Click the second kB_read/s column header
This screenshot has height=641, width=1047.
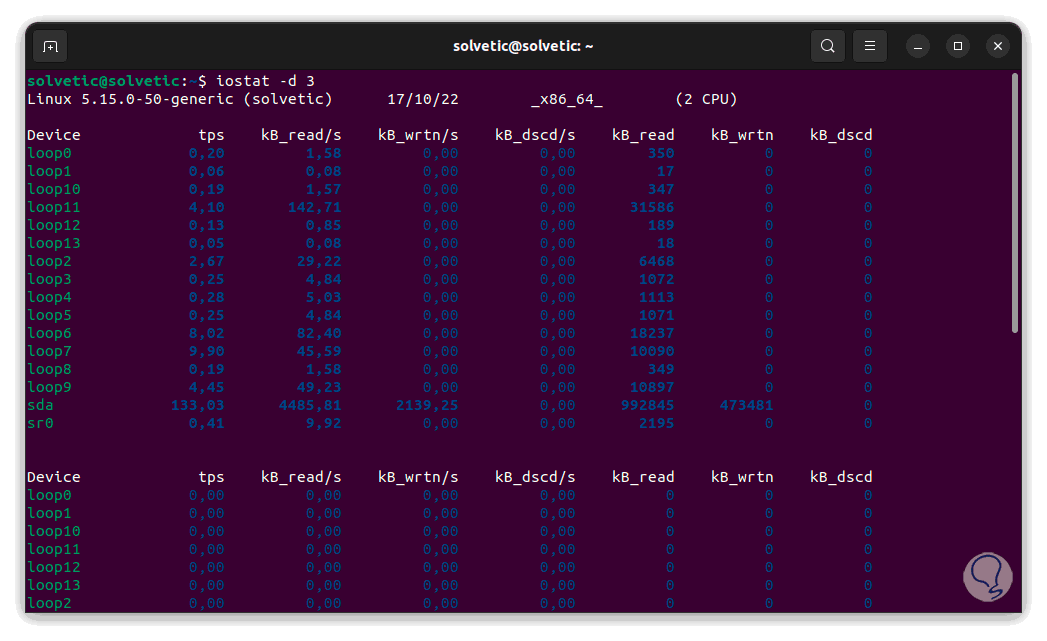click(301, 477)
